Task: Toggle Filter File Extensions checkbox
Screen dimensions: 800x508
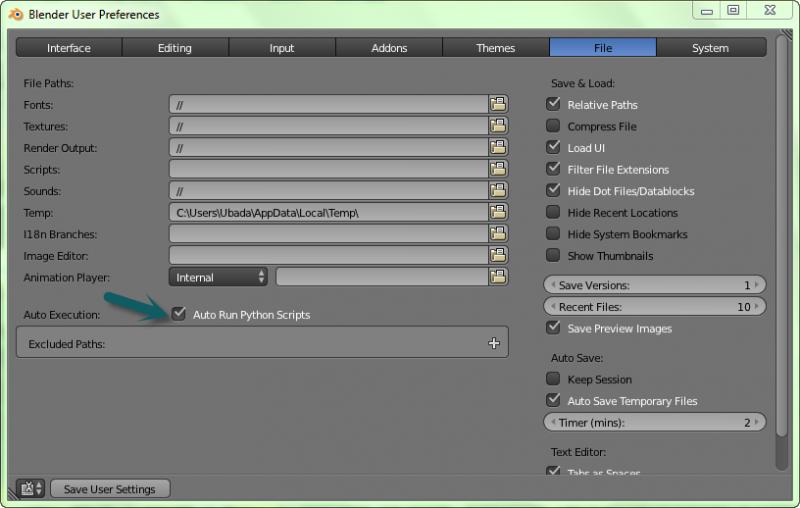Action: [553, 169]
